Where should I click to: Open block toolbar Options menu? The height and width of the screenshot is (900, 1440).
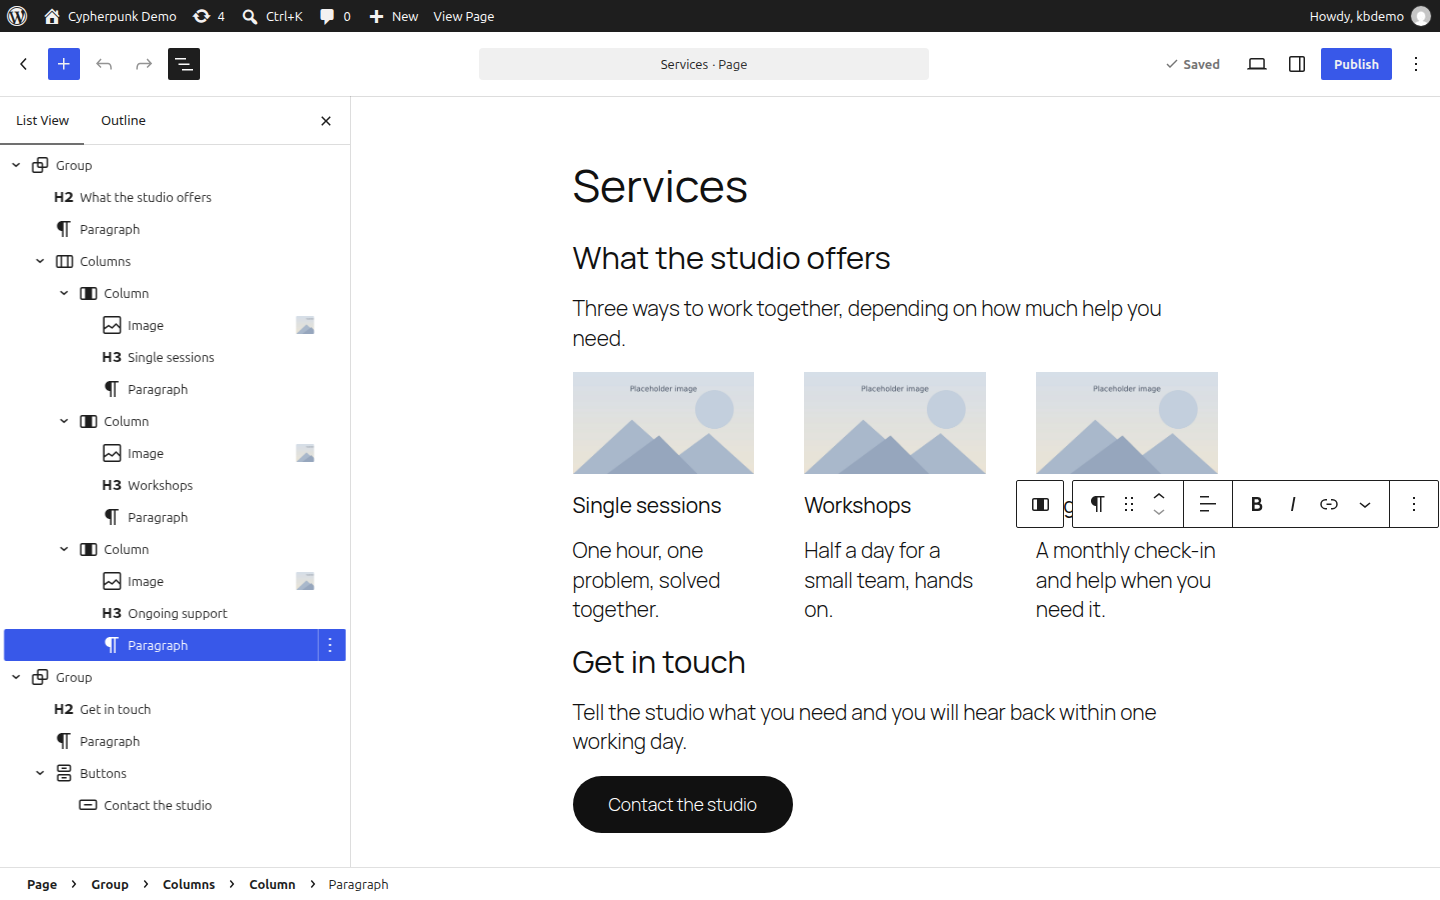[x=1414, y=504]
